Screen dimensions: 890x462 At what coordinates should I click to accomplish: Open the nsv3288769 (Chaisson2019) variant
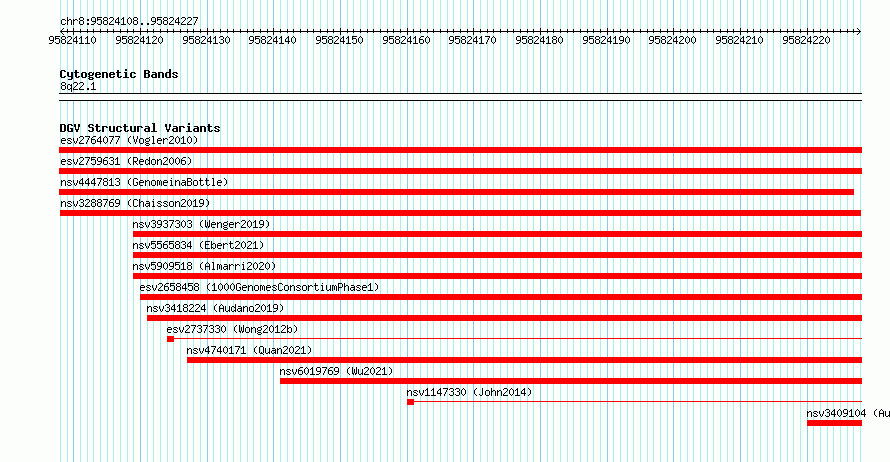click(x=135, y=203)
